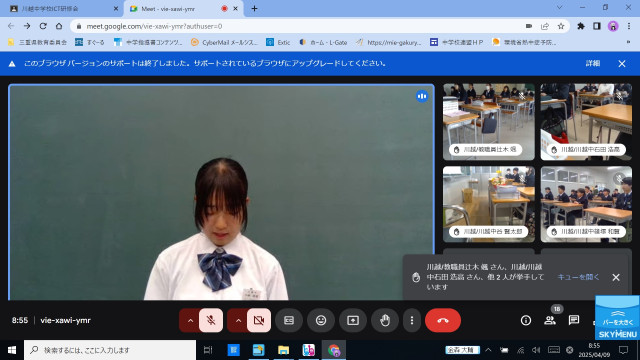The width and height of the screenshot is (640, 360).
Task: Open Extic bookmark
Action: pos(278,42)
